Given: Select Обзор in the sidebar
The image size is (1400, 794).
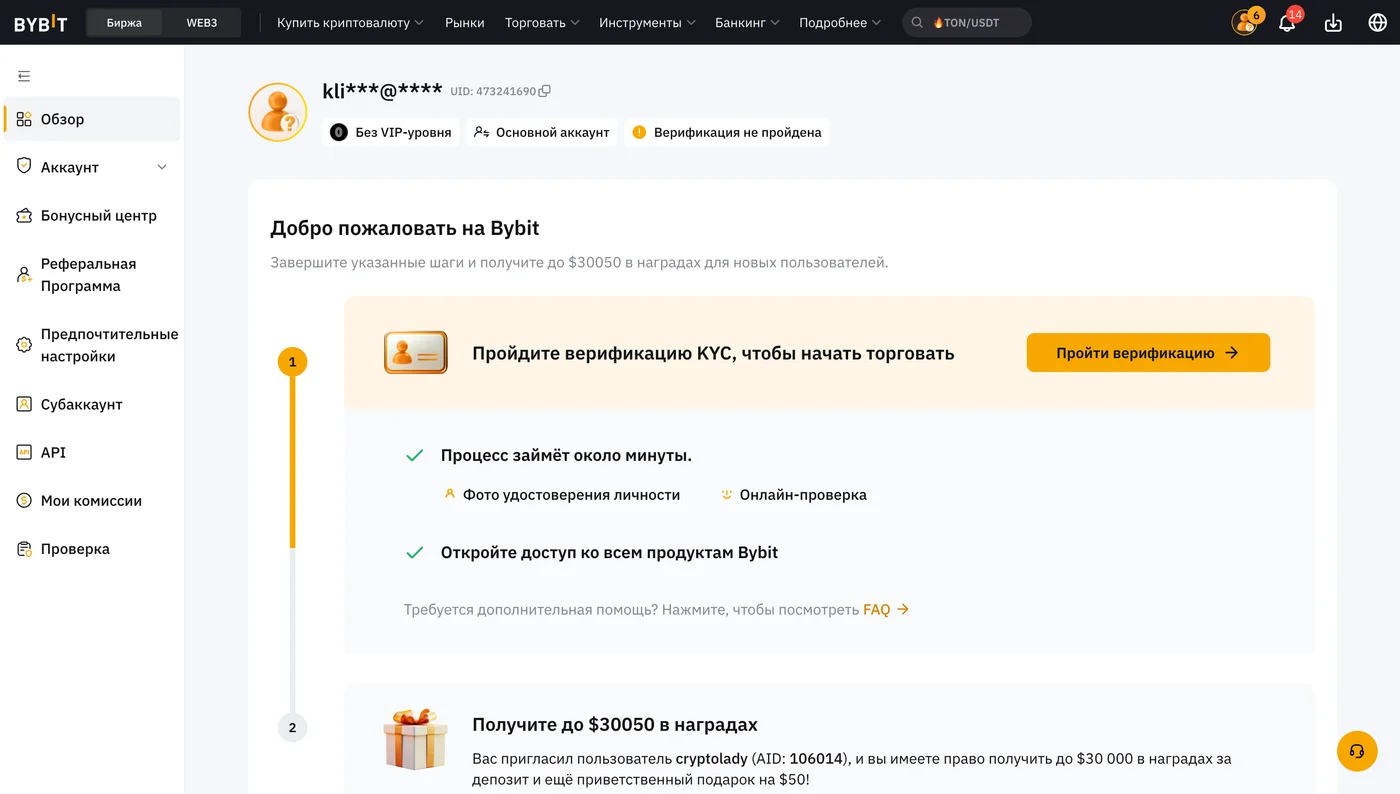Looking at the screenshot, I should click(92, 119).
